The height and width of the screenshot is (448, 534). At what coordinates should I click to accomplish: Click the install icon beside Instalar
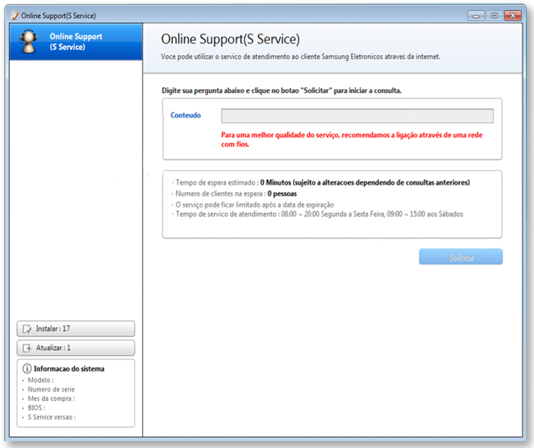27,329
